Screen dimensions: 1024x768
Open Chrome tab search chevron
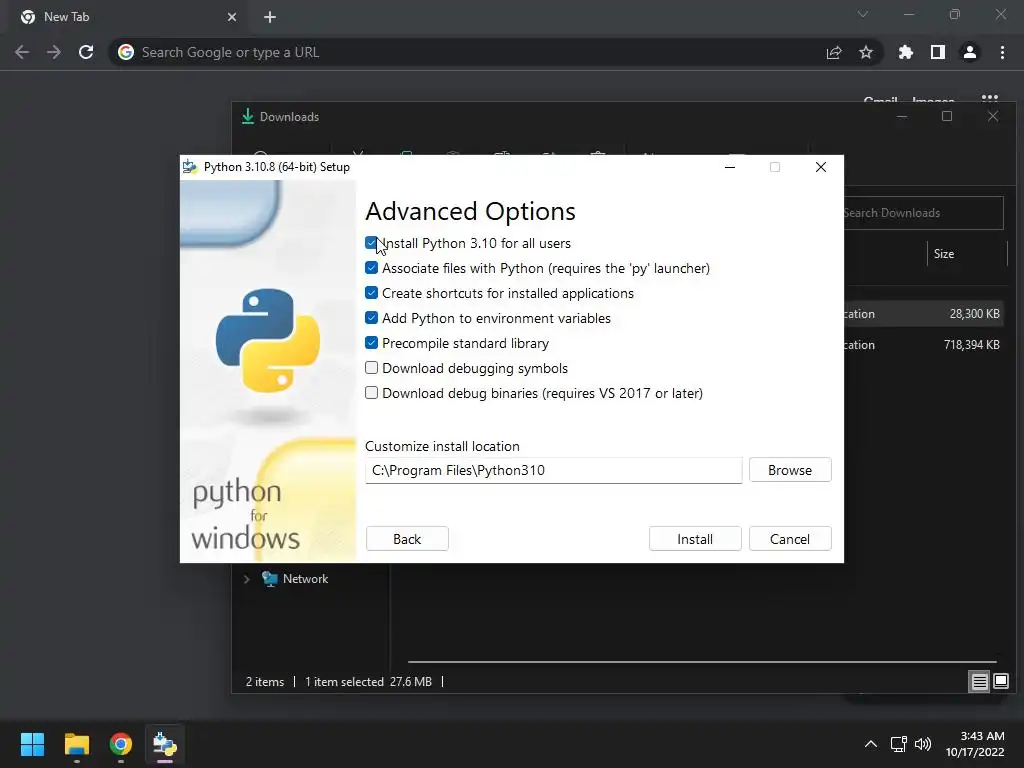(x=863, y=14)
